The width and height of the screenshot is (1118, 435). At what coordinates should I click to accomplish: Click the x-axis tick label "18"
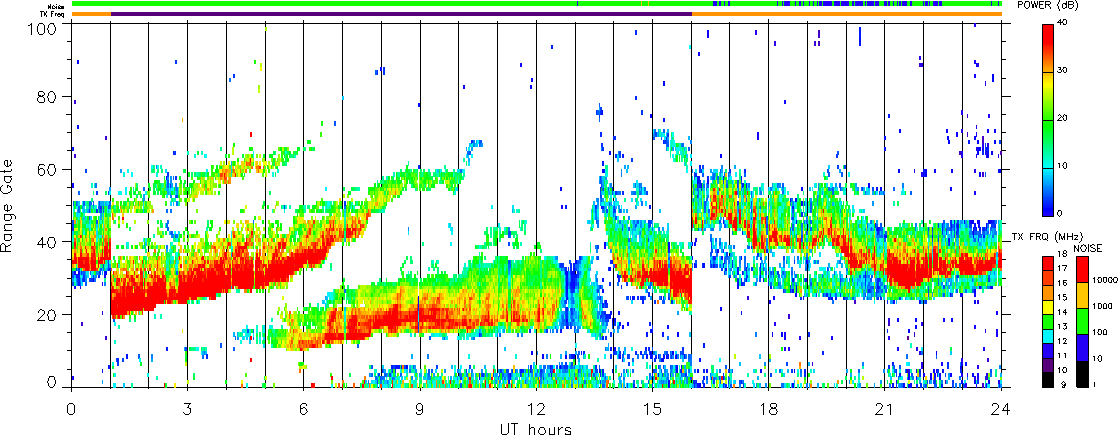pos(769,409)
